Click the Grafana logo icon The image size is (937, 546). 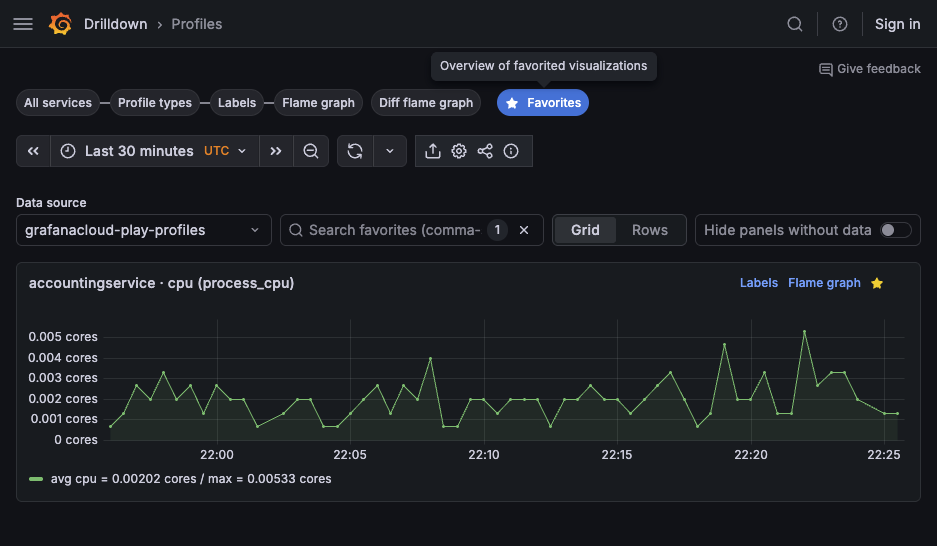coord(61,24)
